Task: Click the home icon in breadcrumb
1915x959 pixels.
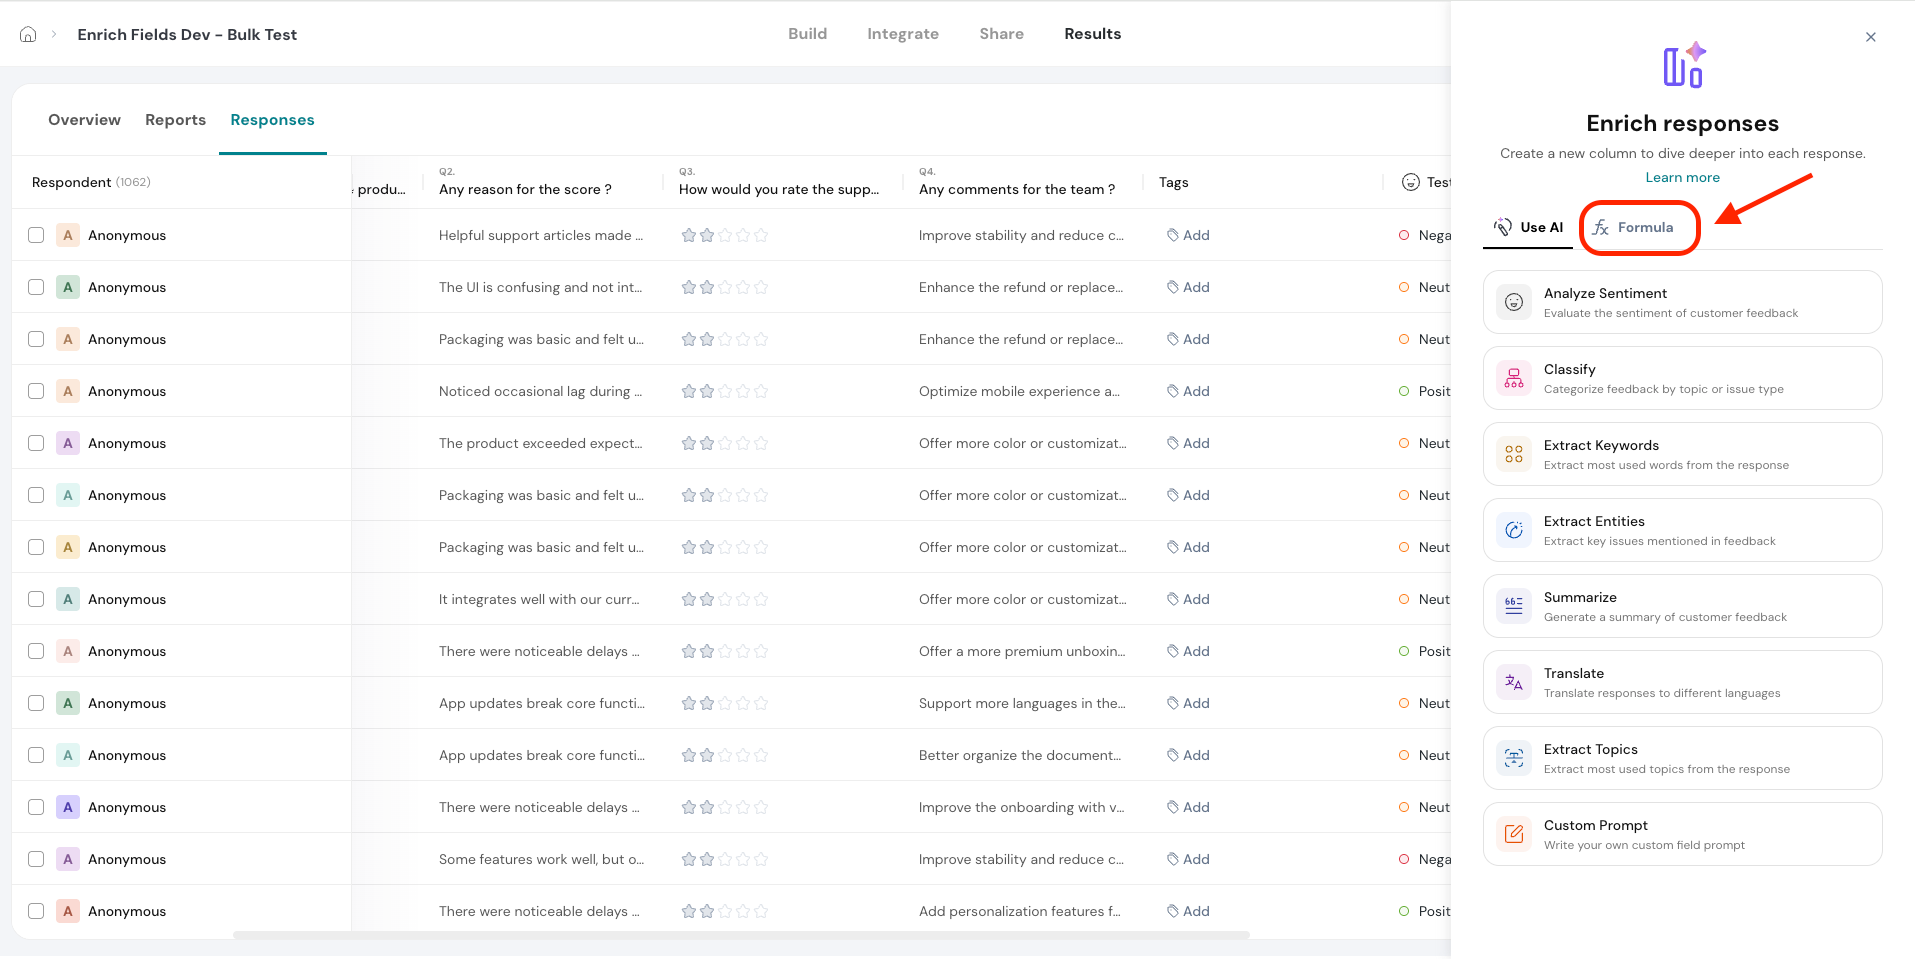Action: pyautogui.click(x=28, y=34)
